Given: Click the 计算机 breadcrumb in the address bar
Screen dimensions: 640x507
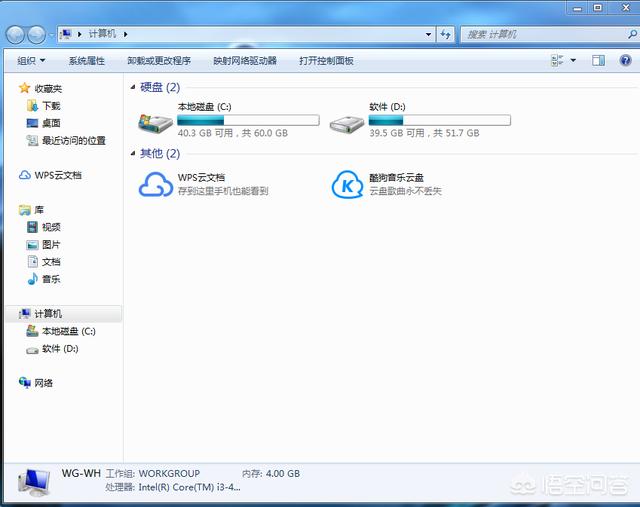Looking at the screenshot, I should tap(102, 34).
